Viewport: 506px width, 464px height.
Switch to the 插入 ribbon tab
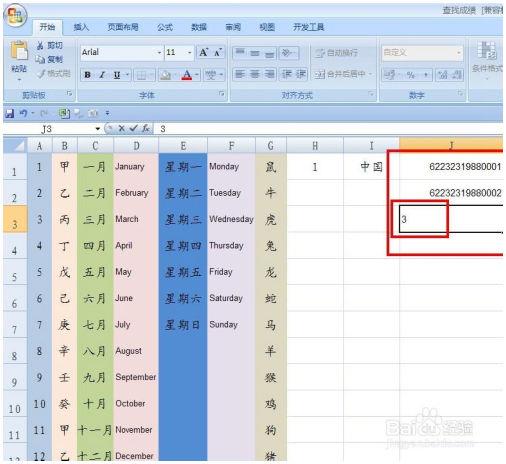(81, 27)
